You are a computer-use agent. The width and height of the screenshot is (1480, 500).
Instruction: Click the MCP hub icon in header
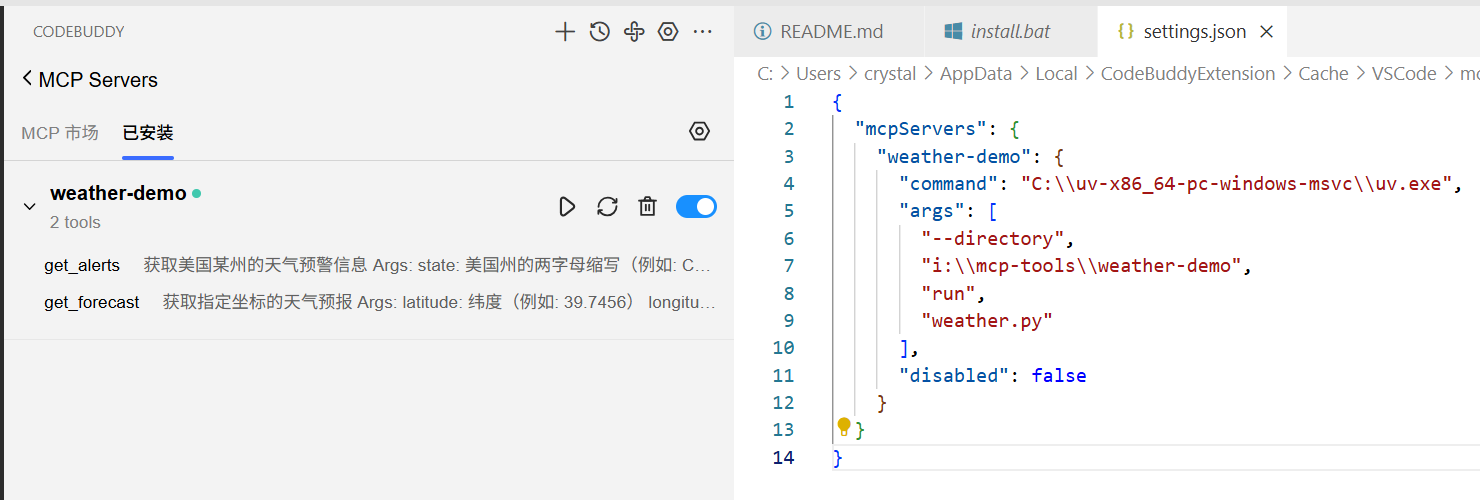633,32
